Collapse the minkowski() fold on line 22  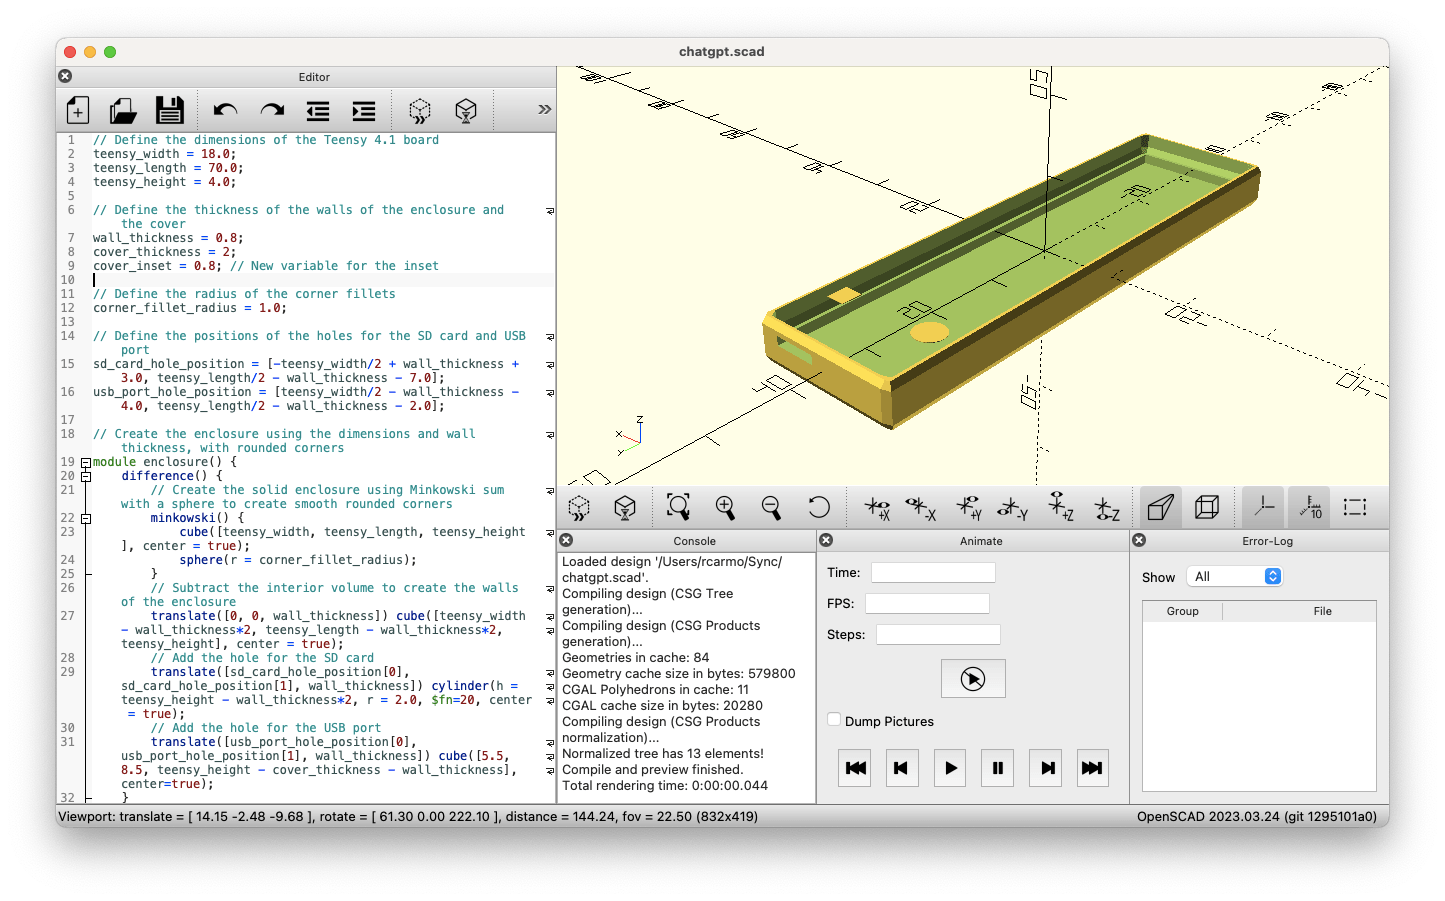coord(86,518)
